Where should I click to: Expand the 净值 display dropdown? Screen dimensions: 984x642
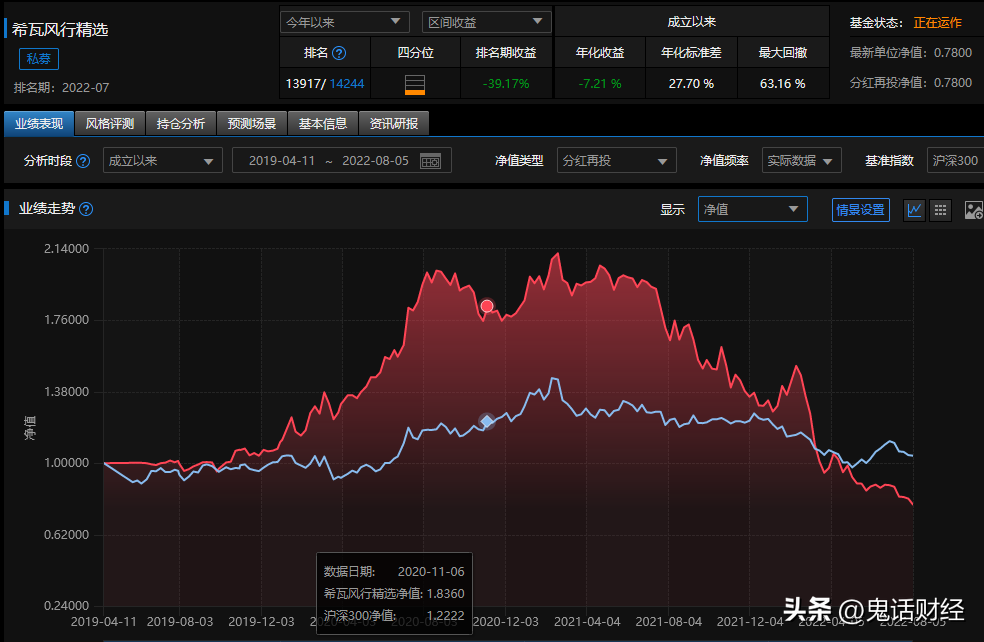click(x=752, y=210)
